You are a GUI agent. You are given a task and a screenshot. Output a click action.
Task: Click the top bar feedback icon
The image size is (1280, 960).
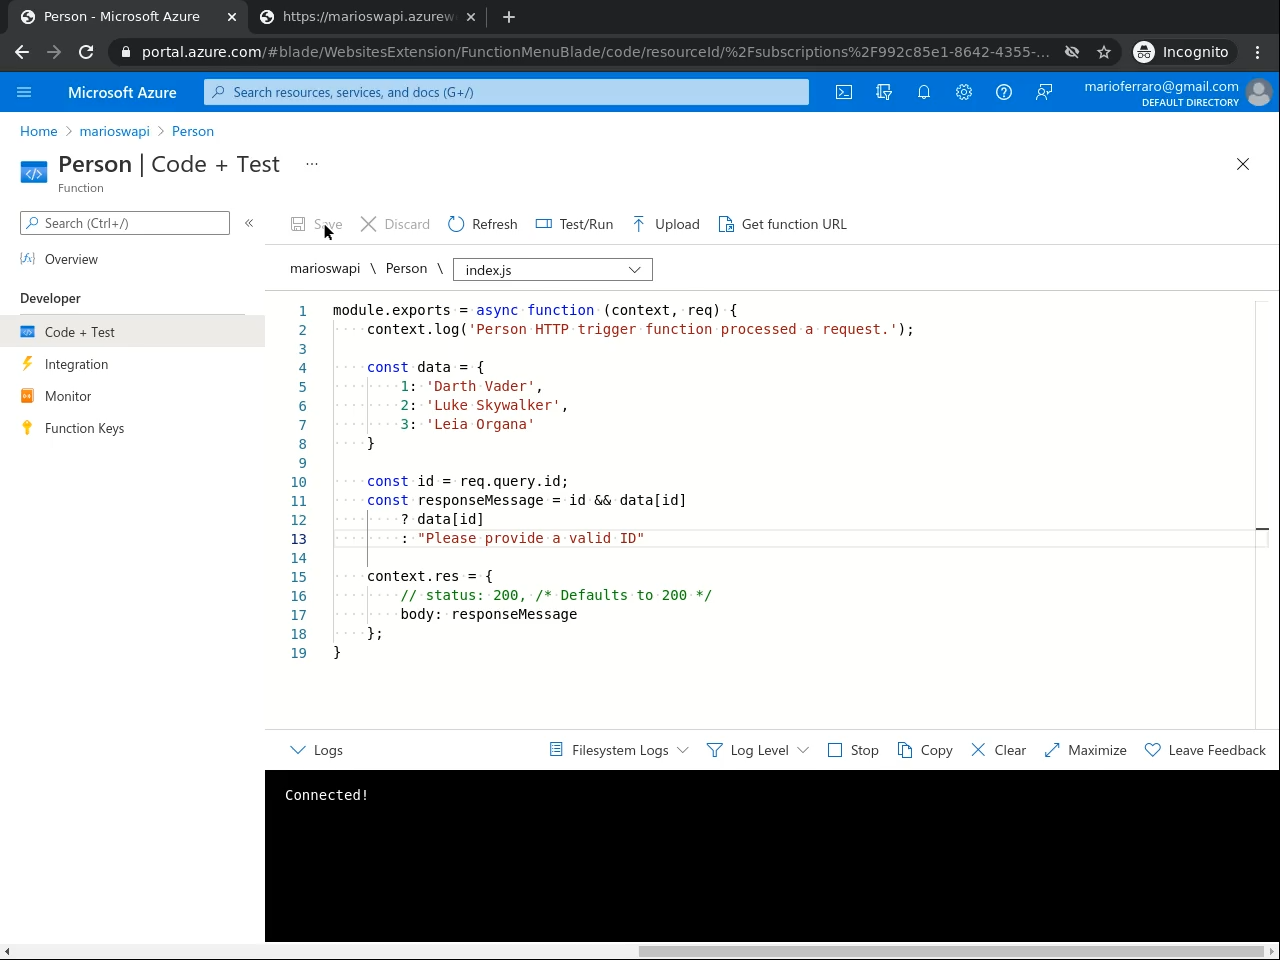tap(1044, 92)
